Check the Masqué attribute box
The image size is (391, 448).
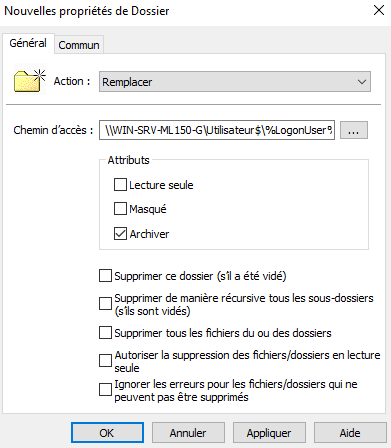[120, 209]
